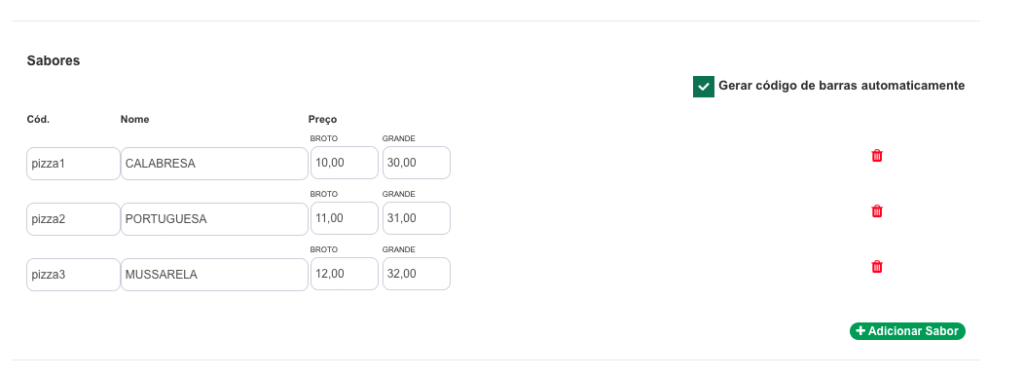This screenshot has height=377, width=1024.
Task: Click the Adicionar Sabor button
Action: point(907,331)
